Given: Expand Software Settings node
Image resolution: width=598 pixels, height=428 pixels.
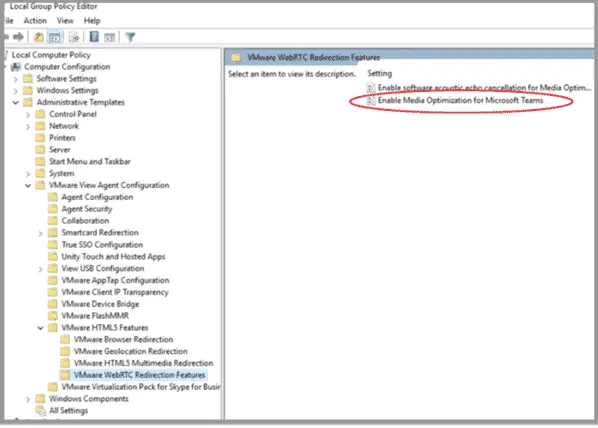Looking at the screenshot, I should point(15,79).
